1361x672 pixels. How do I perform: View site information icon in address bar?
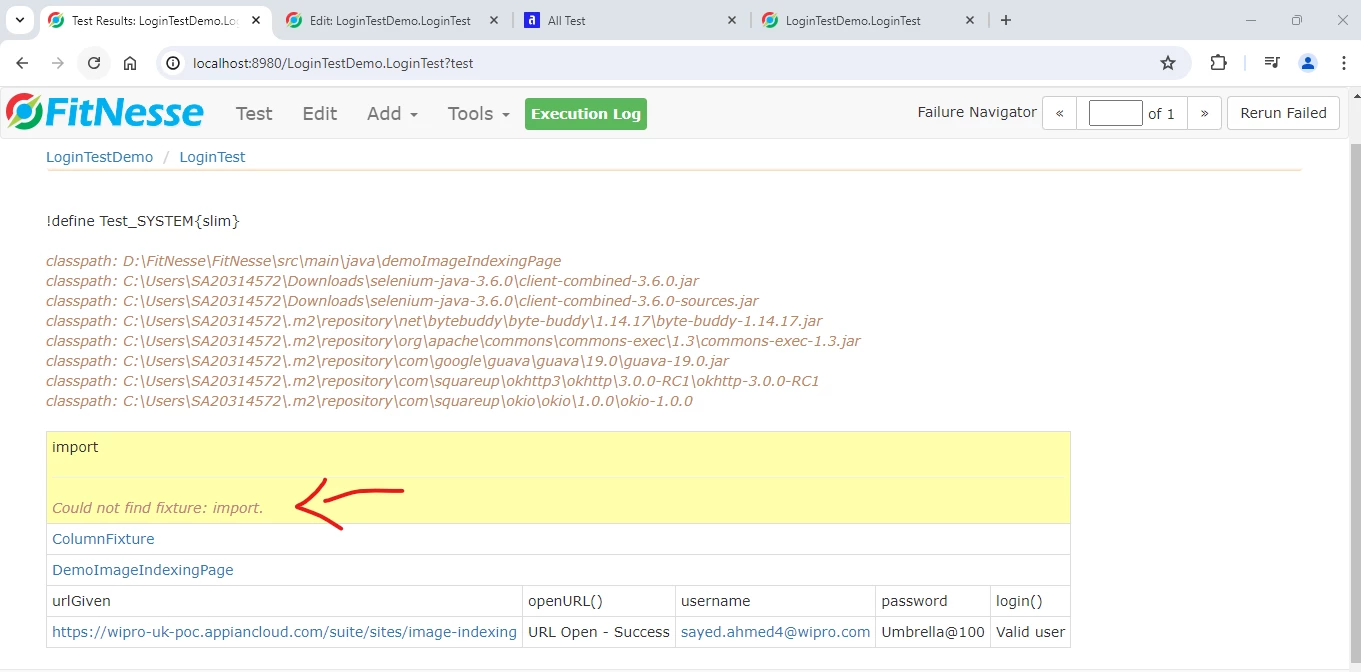(x=174, y=63)
